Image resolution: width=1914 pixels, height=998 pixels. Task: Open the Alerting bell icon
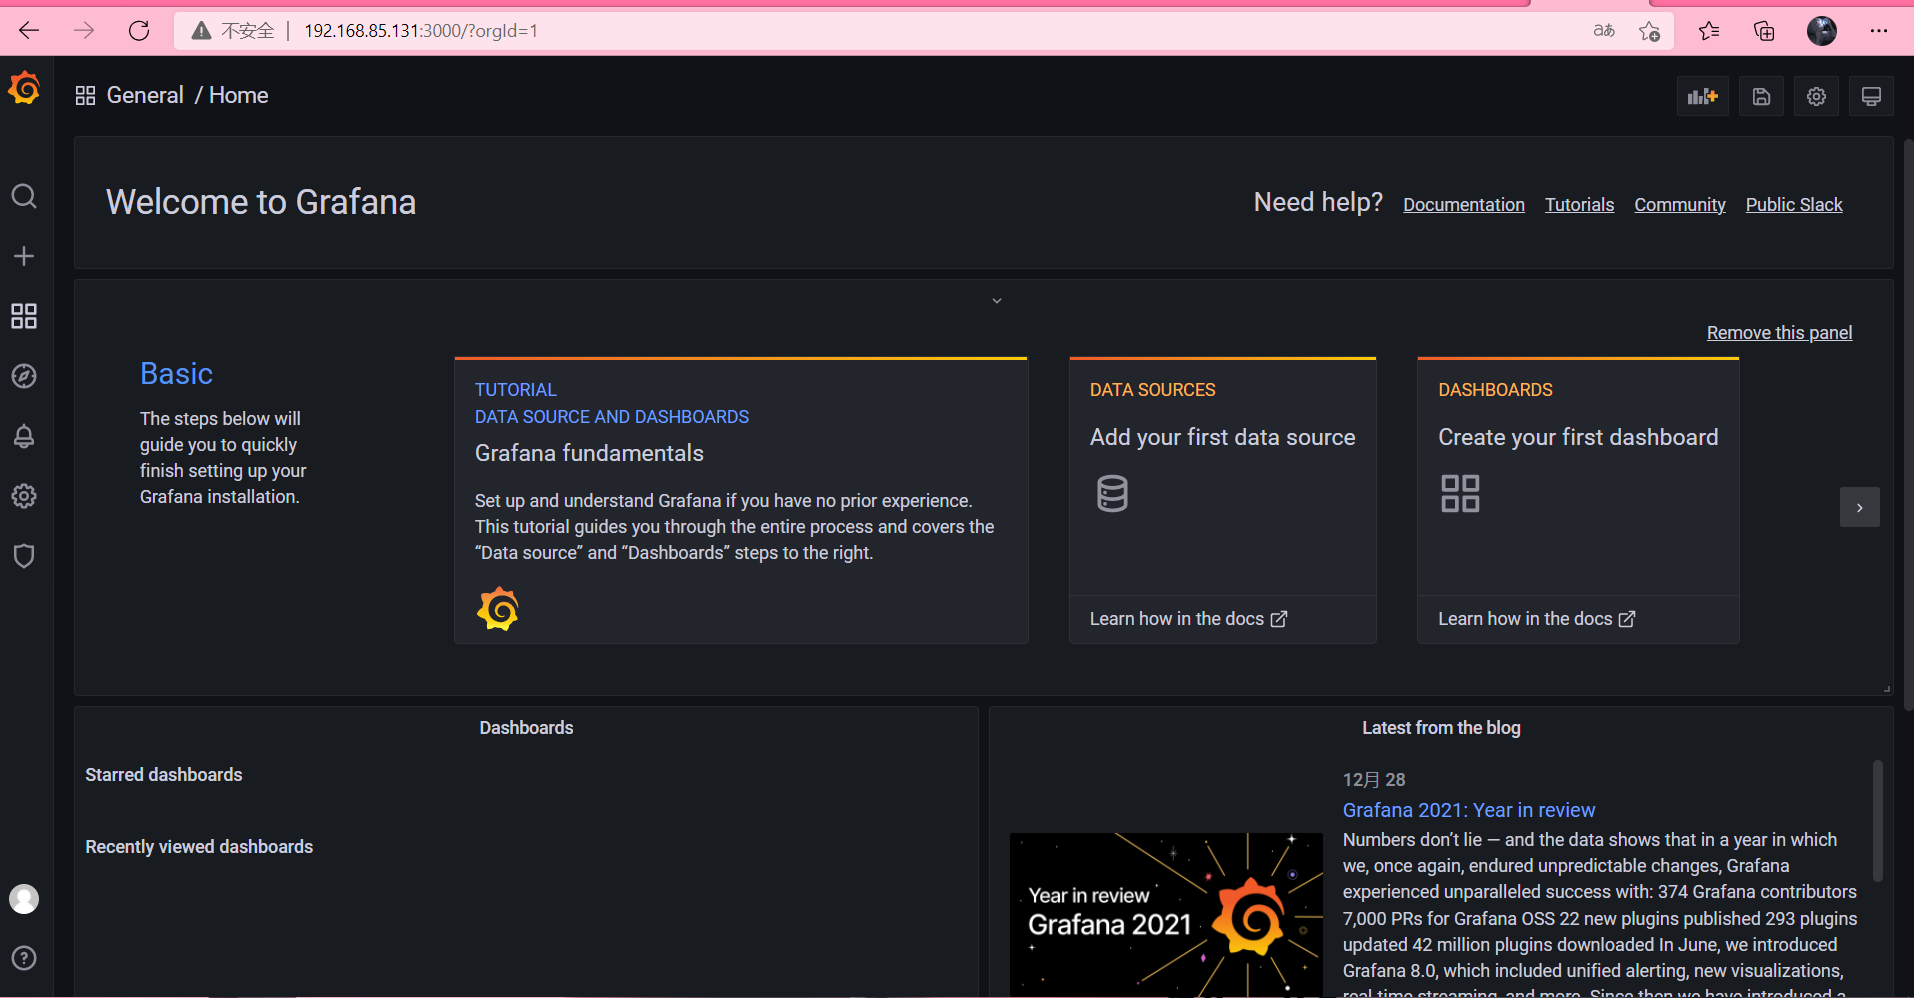click(24, 436)
